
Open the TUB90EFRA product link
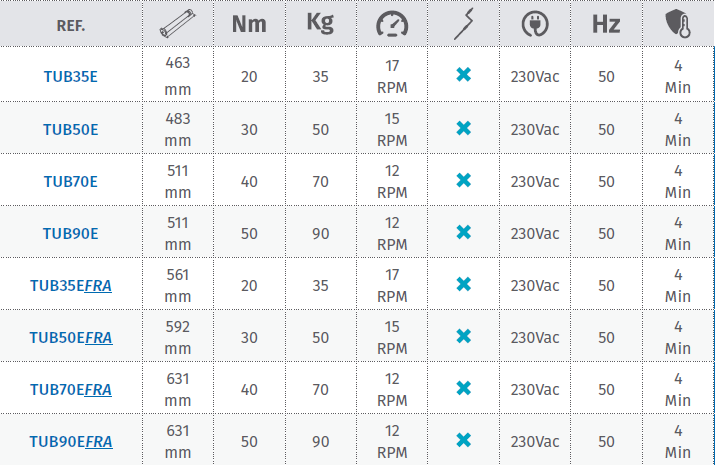coord(70,441)
